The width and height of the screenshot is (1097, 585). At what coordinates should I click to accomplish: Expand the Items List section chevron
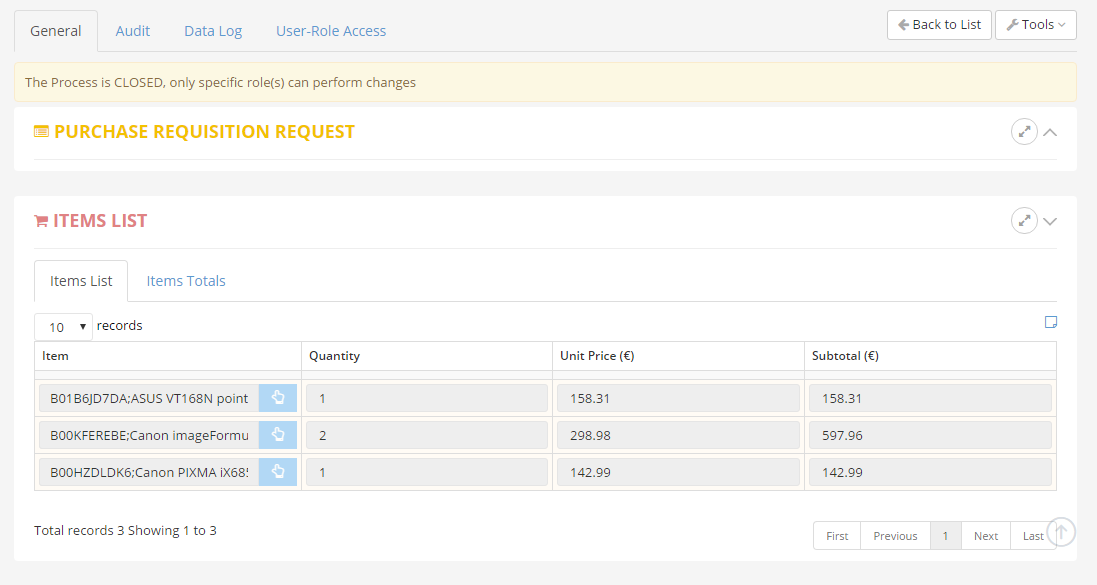pos(1050,221)
